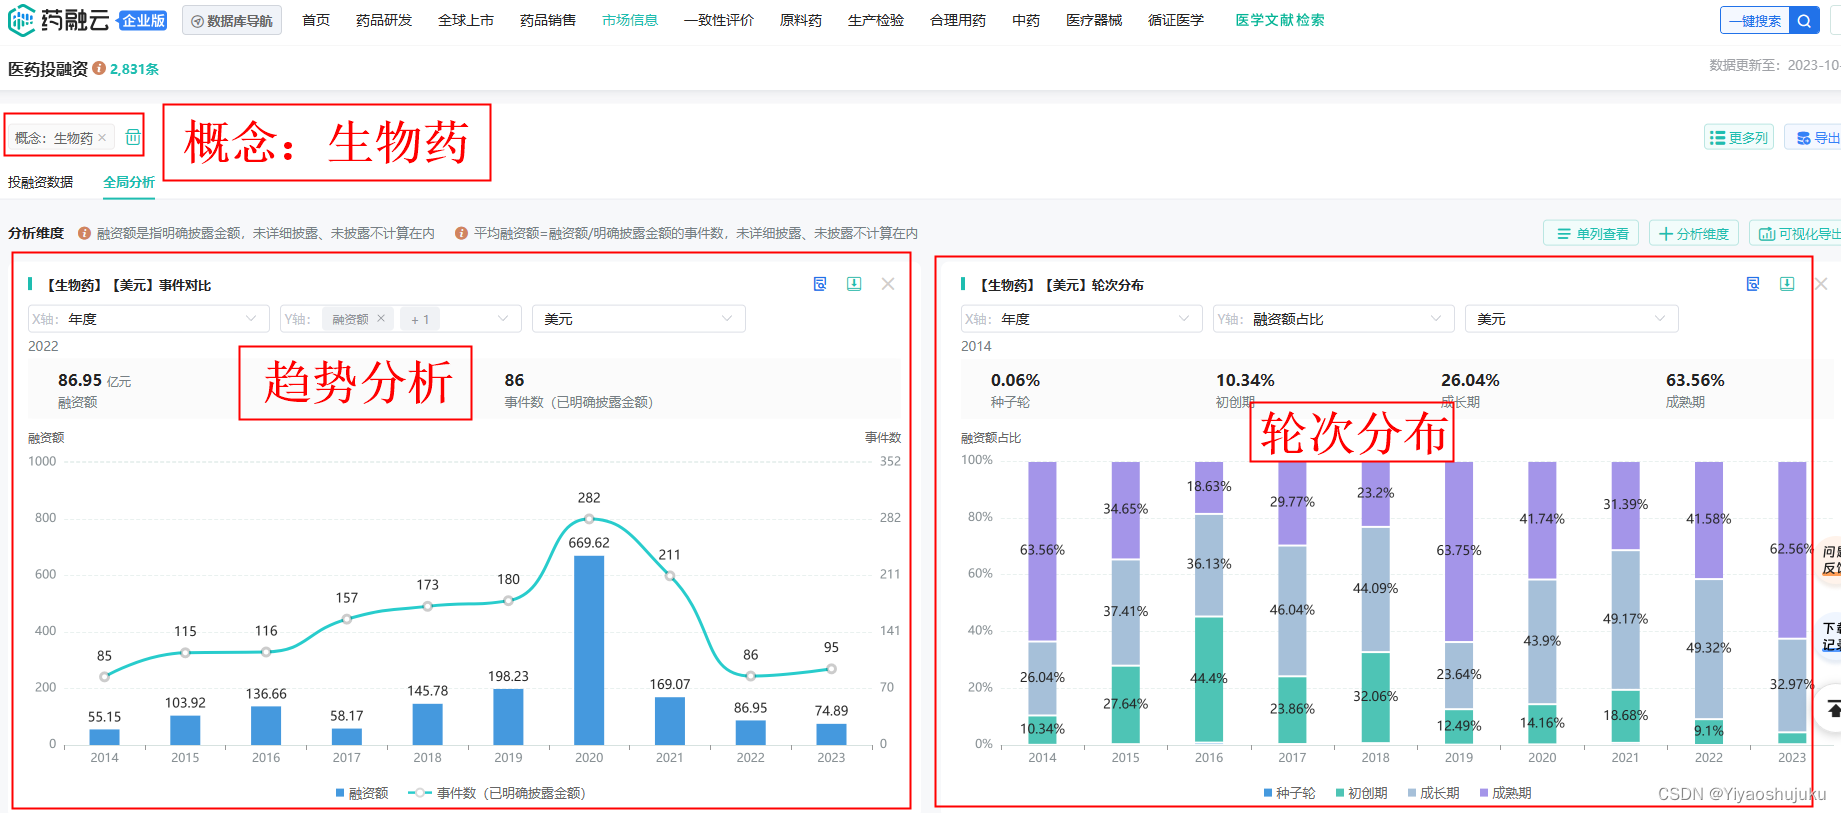Open 中药 menu

1026,20
